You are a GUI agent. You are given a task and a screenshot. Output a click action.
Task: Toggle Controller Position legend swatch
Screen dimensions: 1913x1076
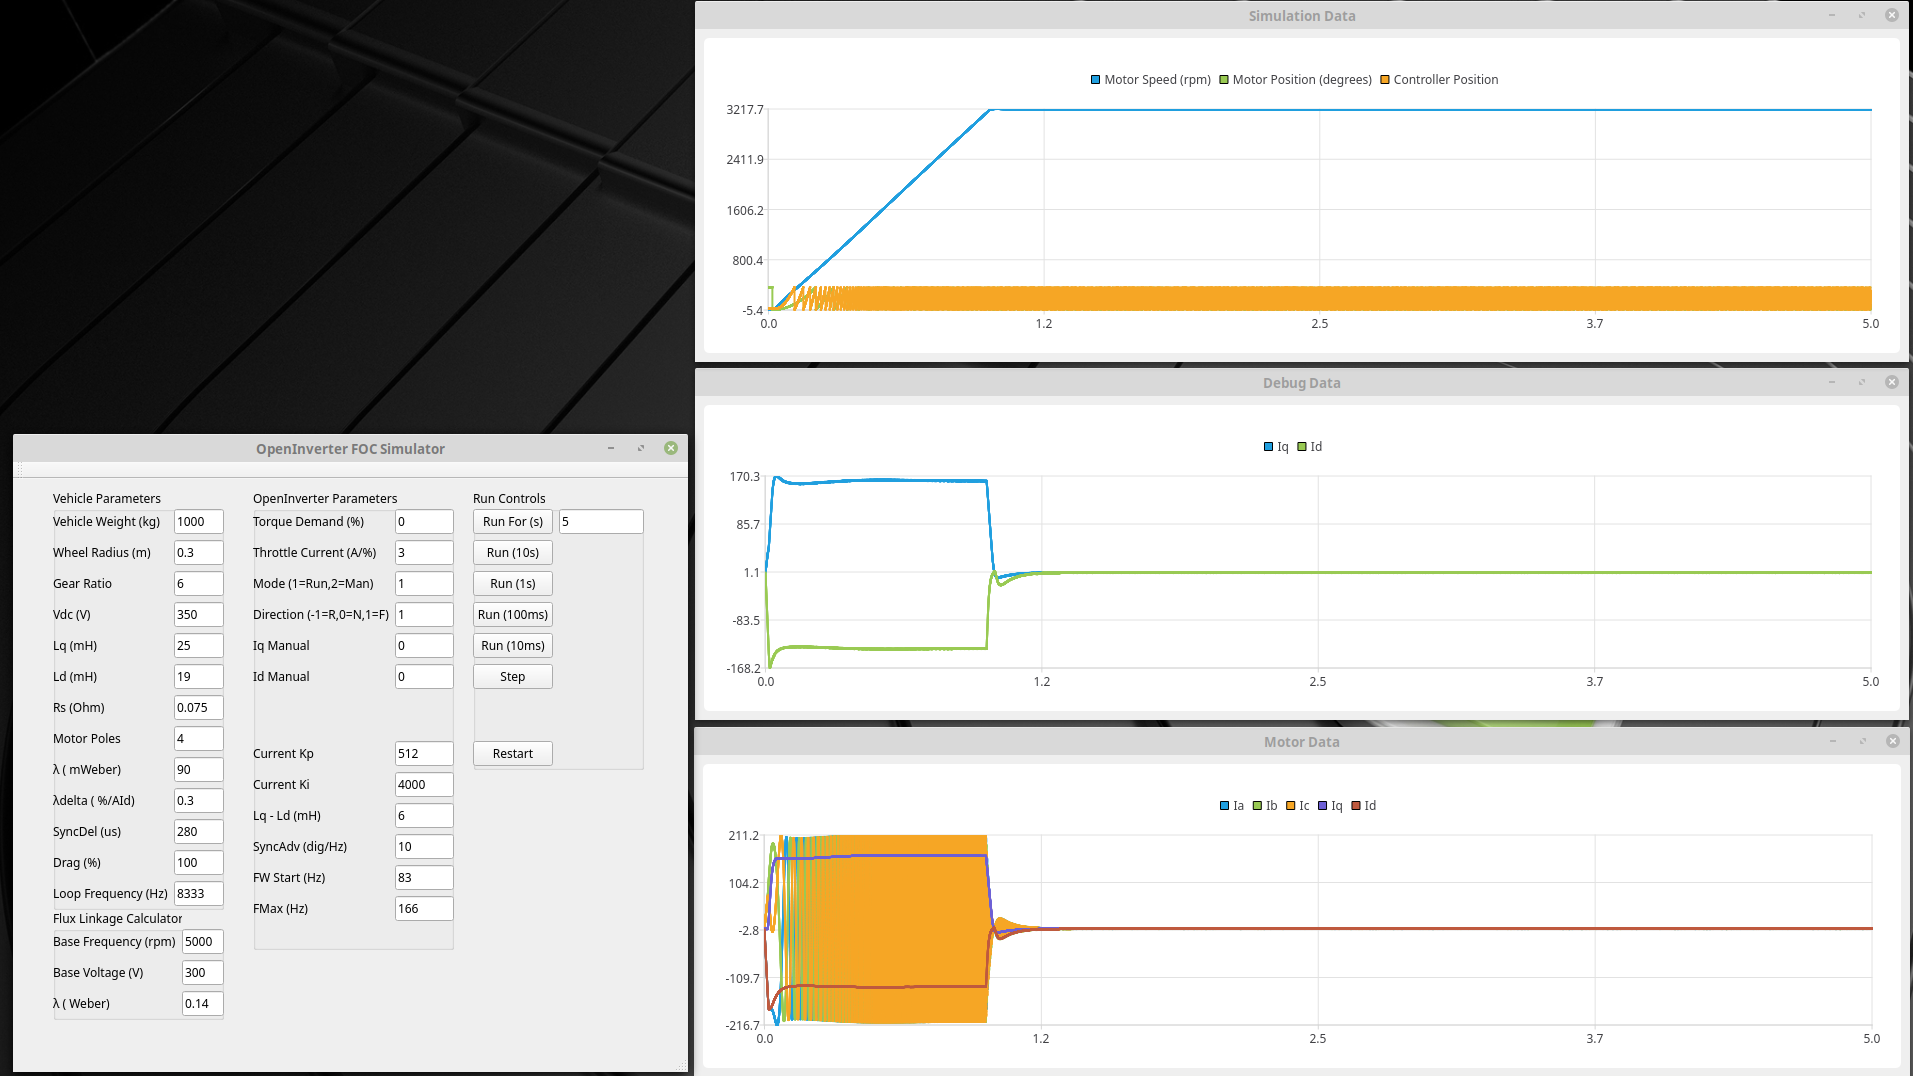[1385, 80]
